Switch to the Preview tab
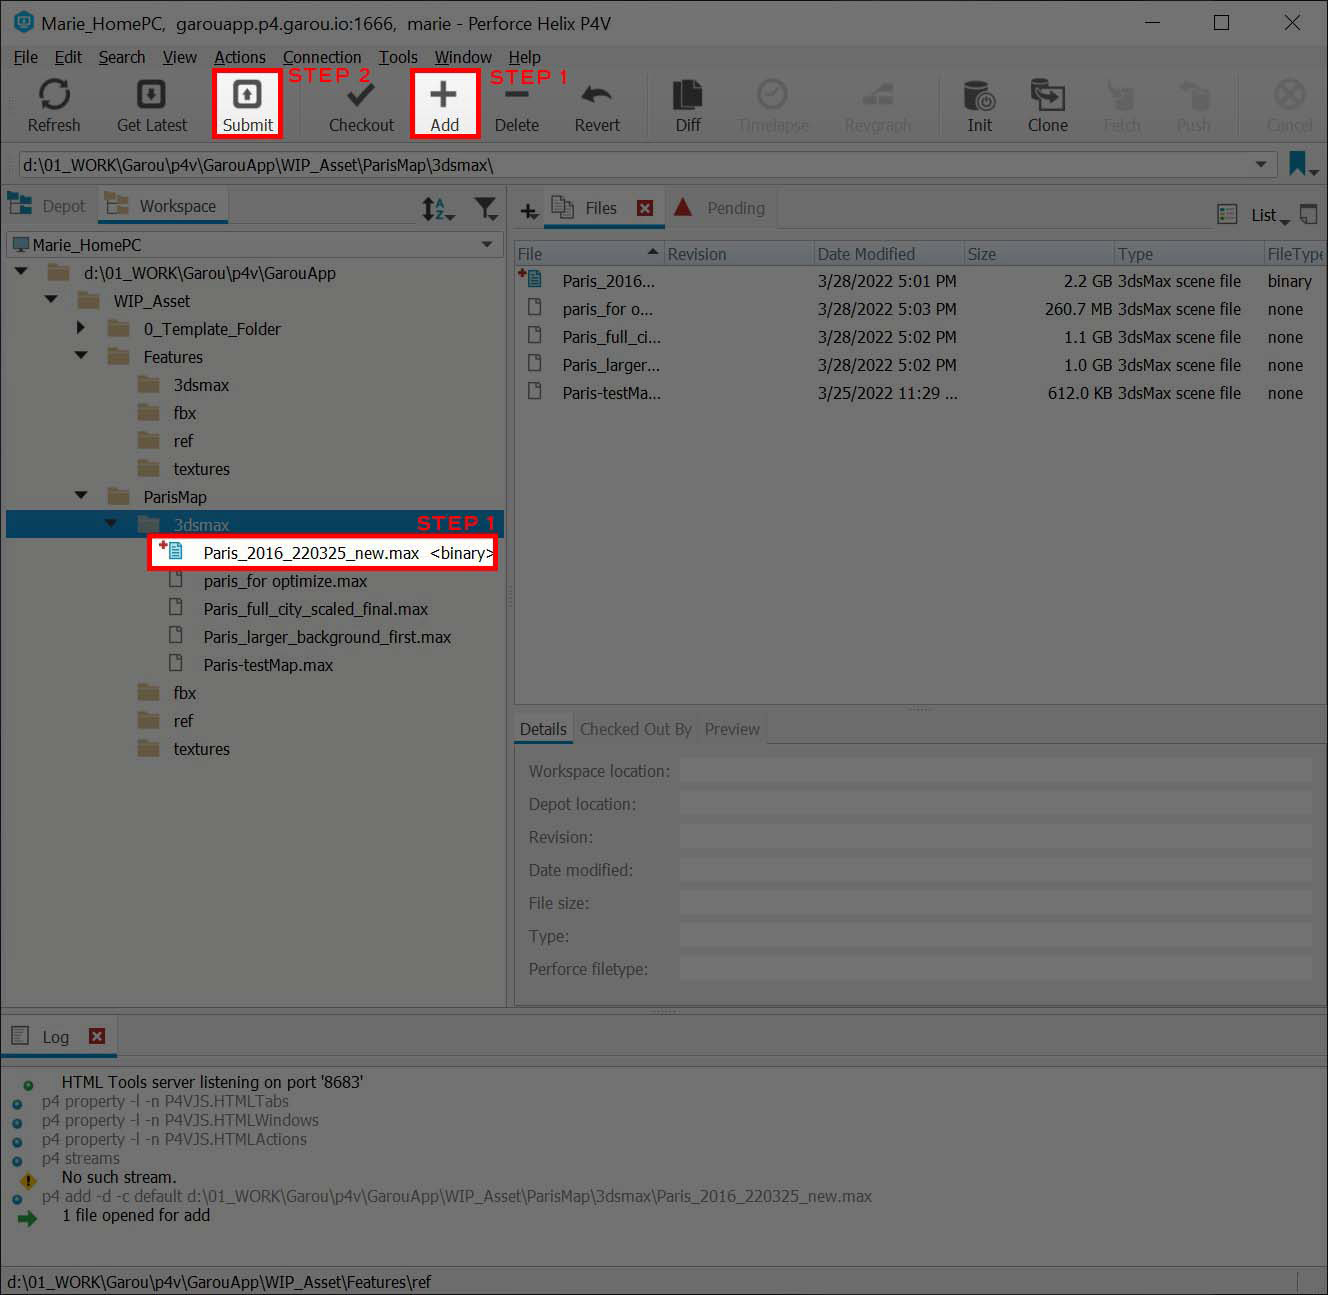 coord(732,729)
